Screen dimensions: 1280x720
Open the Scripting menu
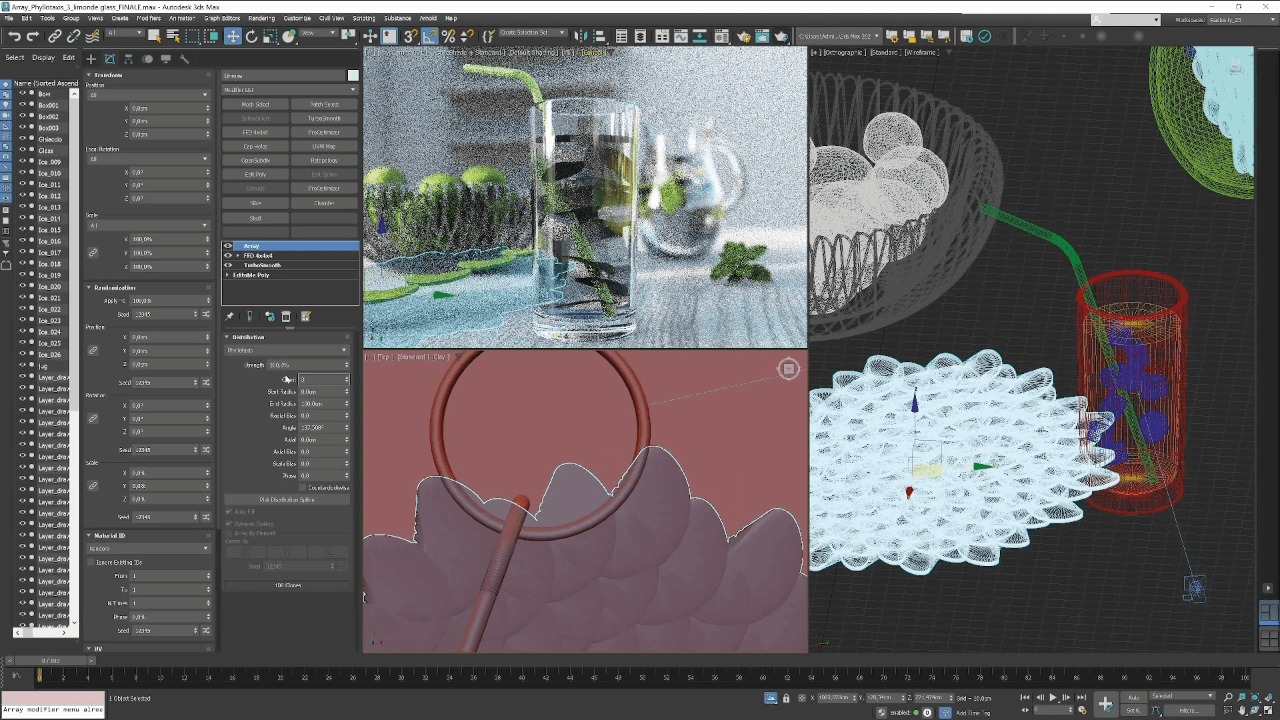[x=363, y=17]
